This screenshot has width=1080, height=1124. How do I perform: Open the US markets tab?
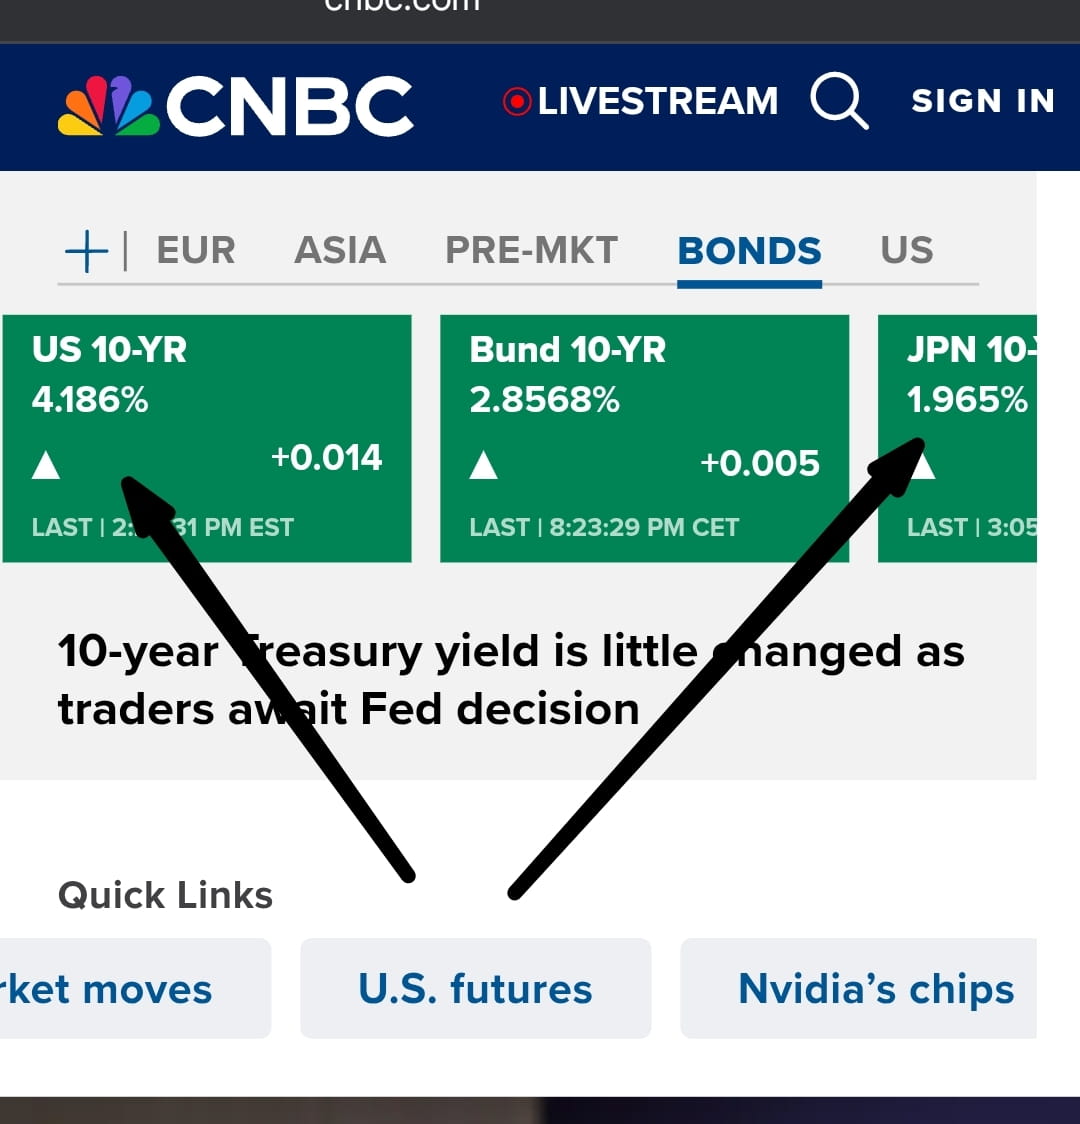pyautogui.click(x=906, y=250)
